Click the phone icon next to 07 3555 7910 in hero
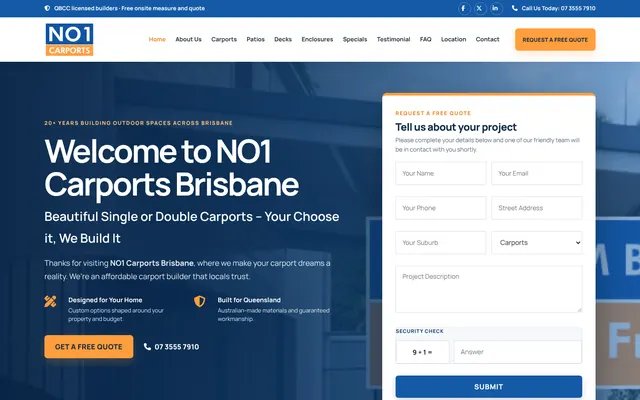The height and width of the screenshot is (400, 640). [x=147, y=347]
